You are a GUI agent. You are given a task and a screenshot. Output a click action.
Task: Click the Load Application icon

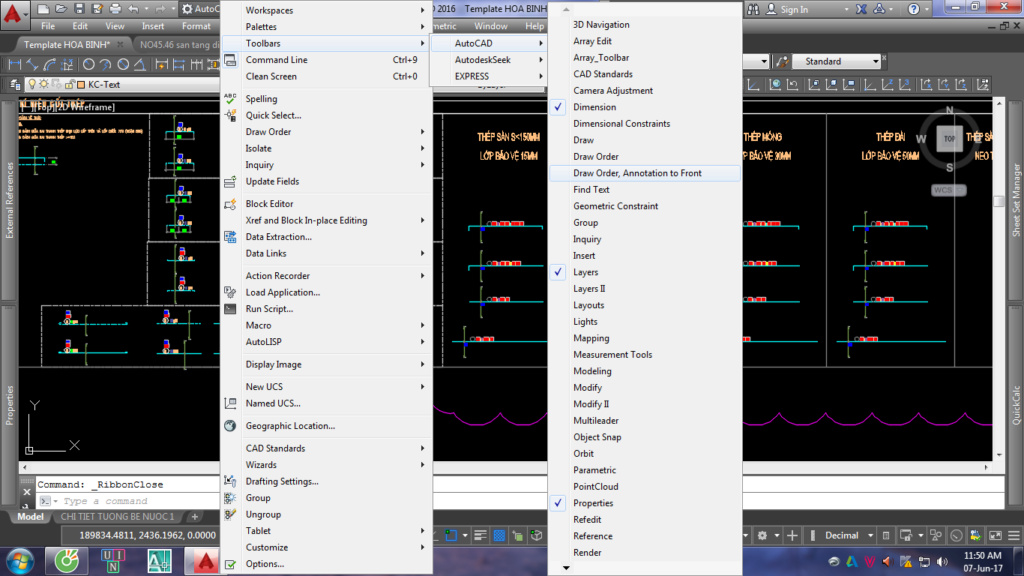pos(230,293)
